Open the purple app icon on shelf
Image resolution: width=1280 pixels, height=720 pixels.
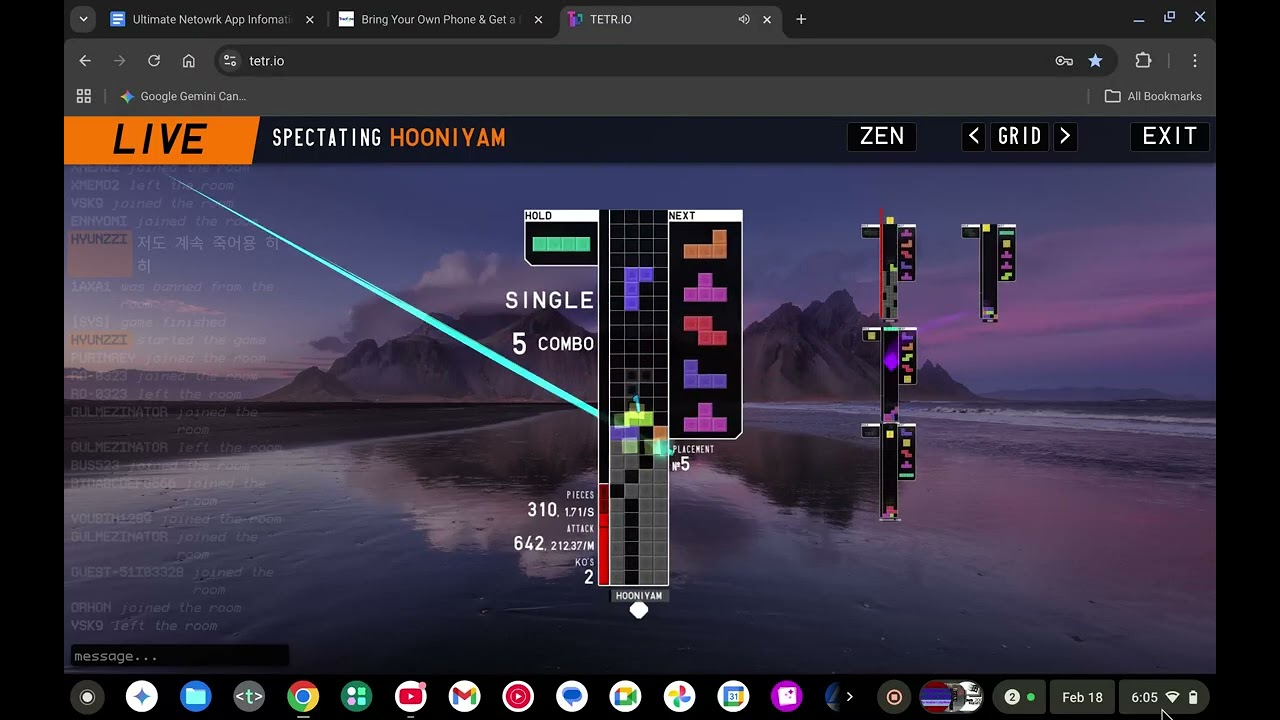(x=787, y=697)
